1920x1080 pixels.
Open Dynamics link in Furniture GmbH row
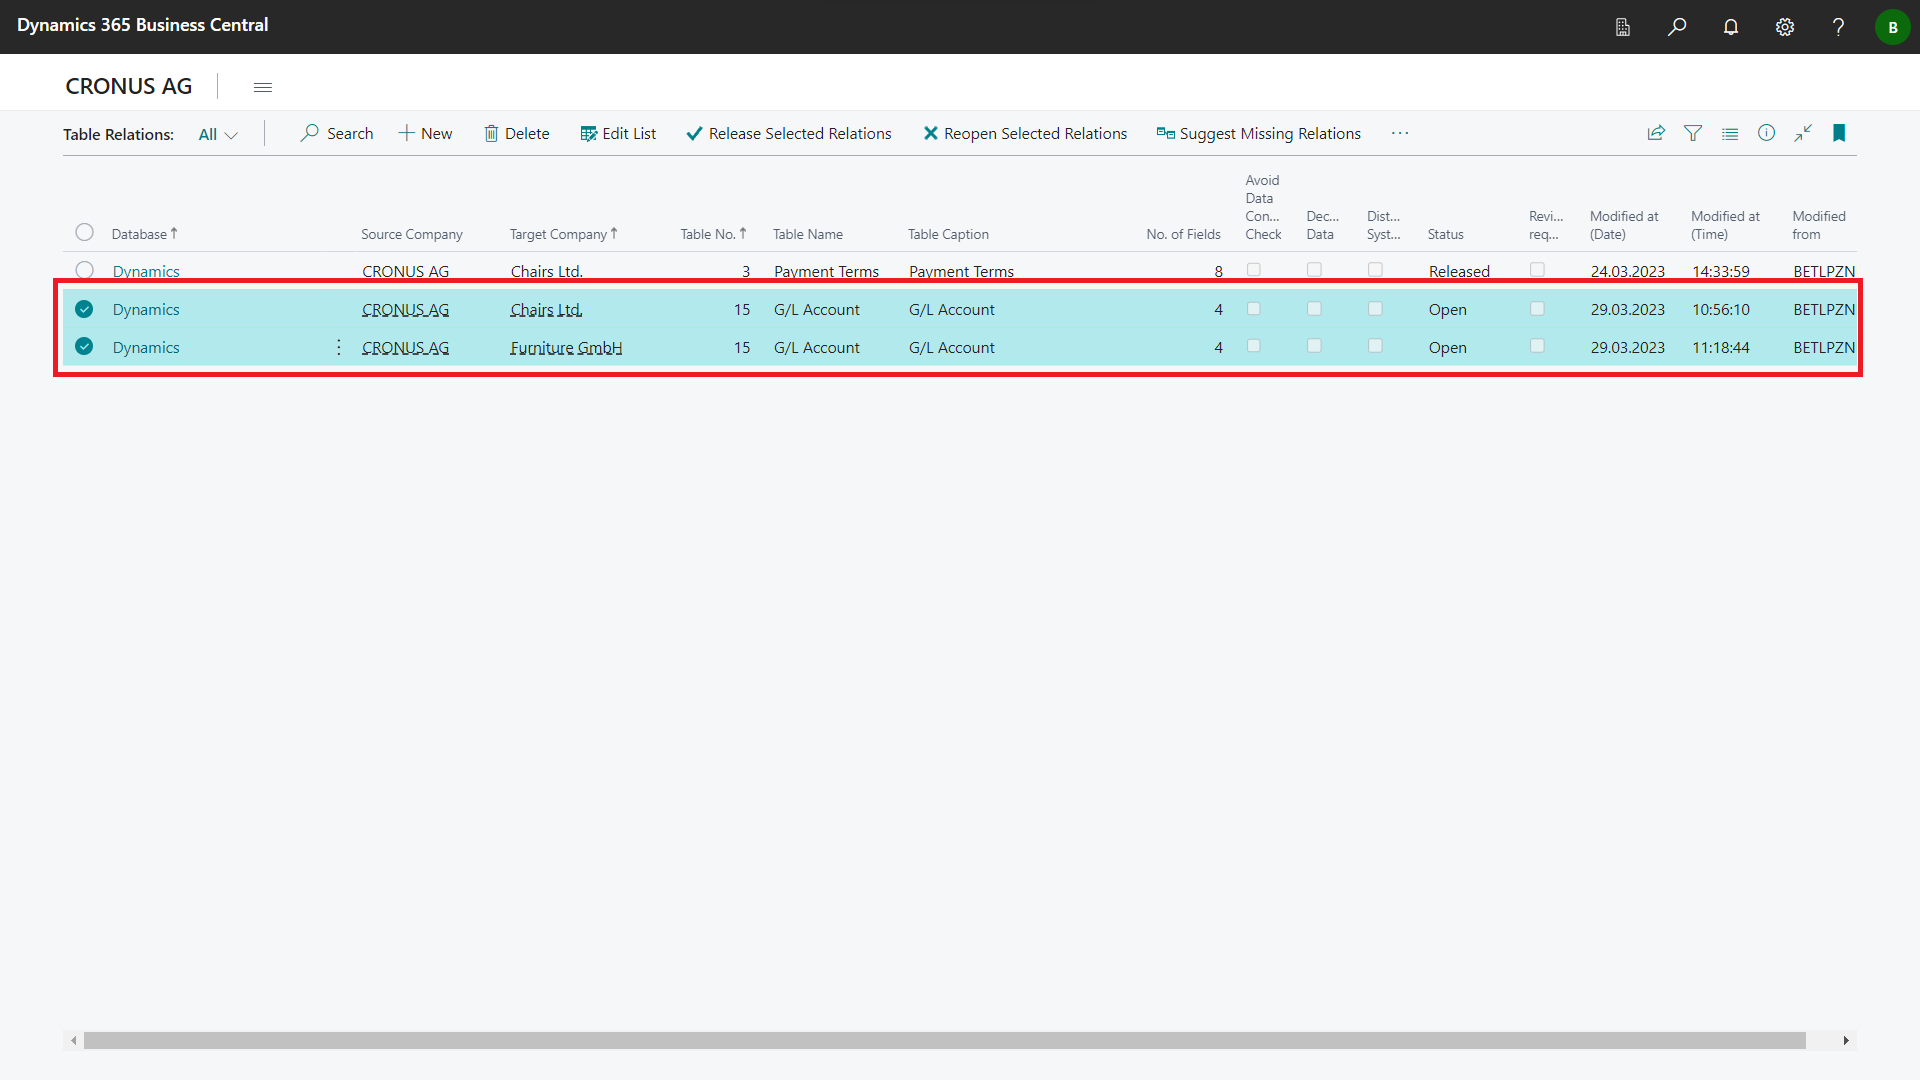[x=146, y=347]
